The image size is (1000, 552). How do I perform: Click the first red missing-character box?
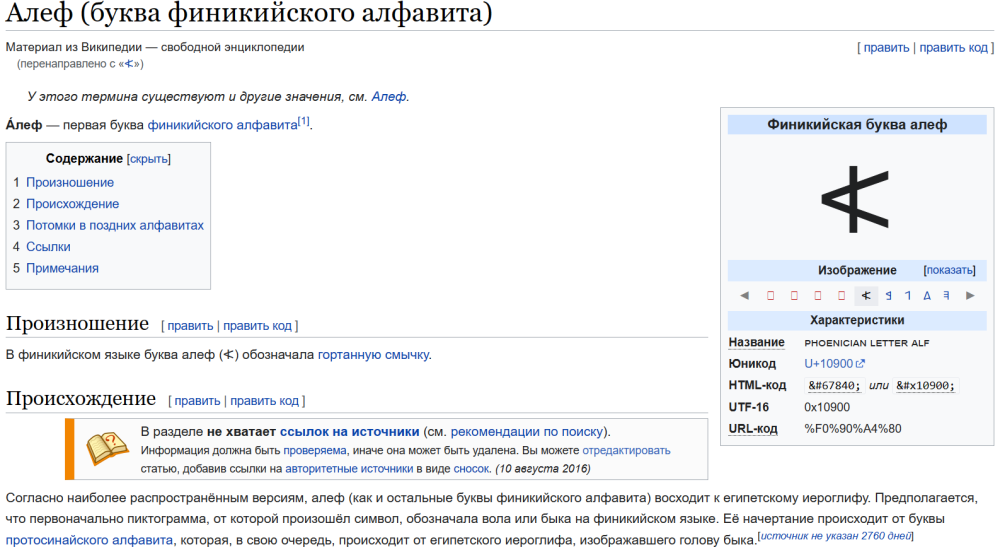tap(770, 296)
